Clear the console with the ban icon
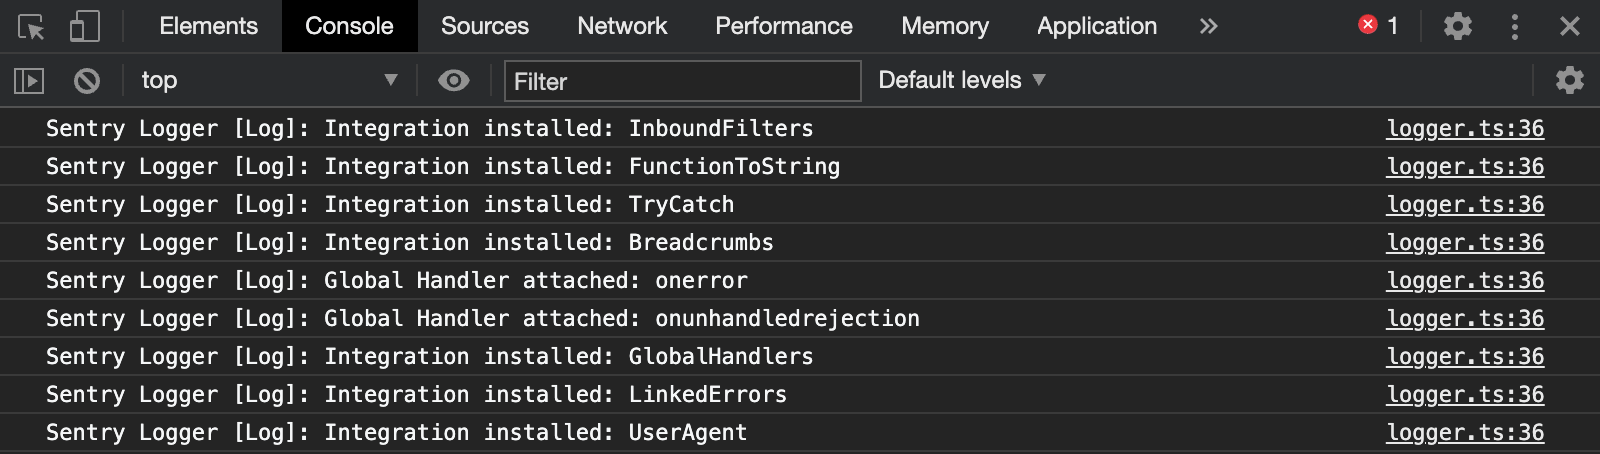 87,80
